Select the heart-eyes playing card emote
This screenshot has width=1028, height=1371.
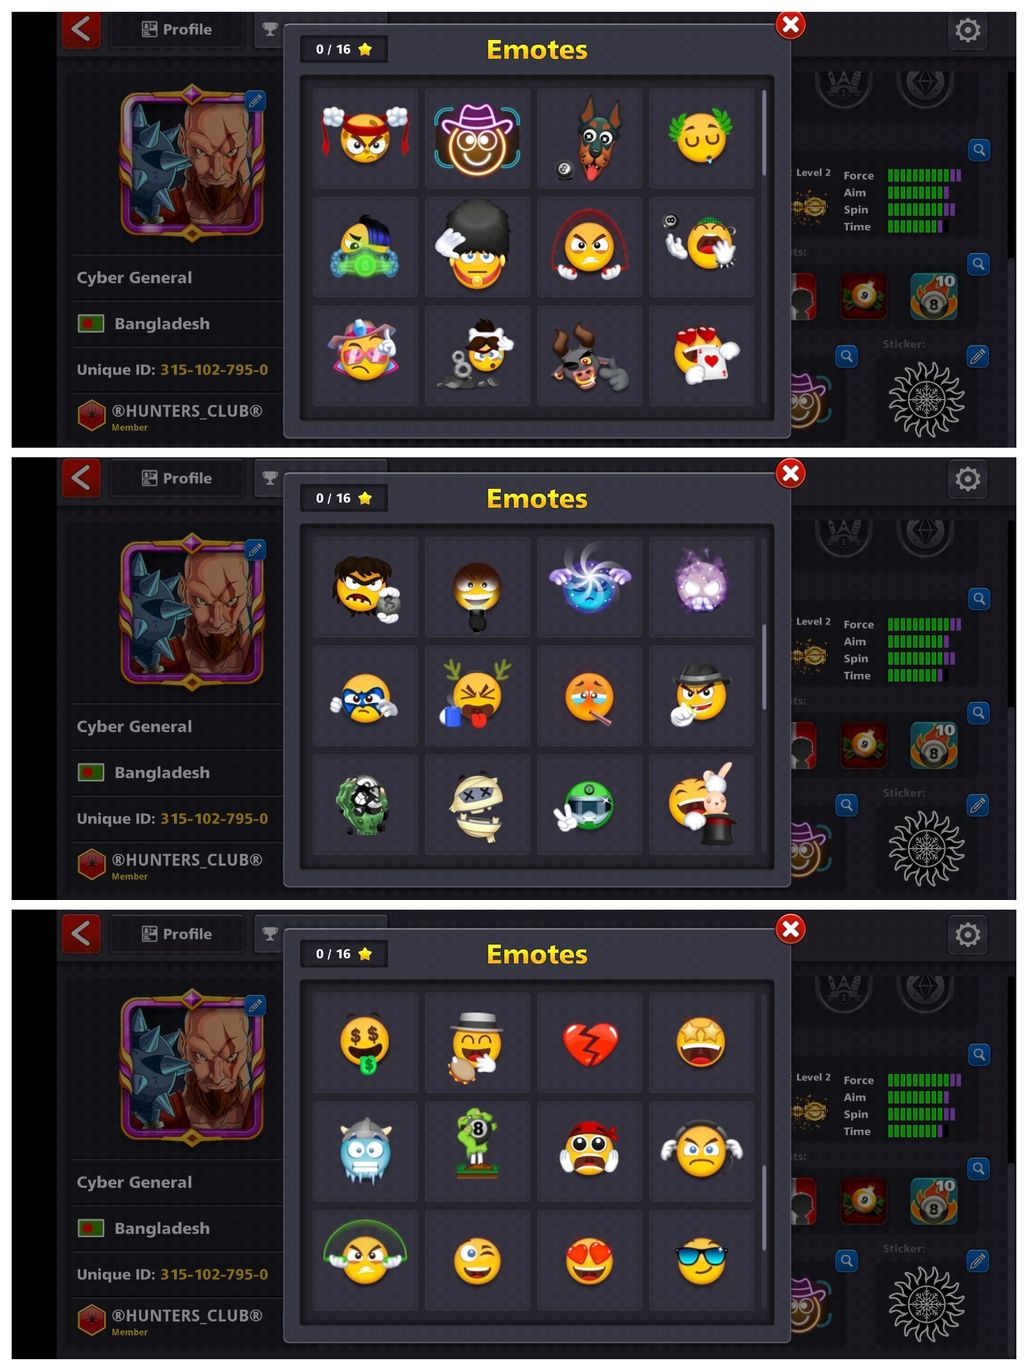coord(701,357)
